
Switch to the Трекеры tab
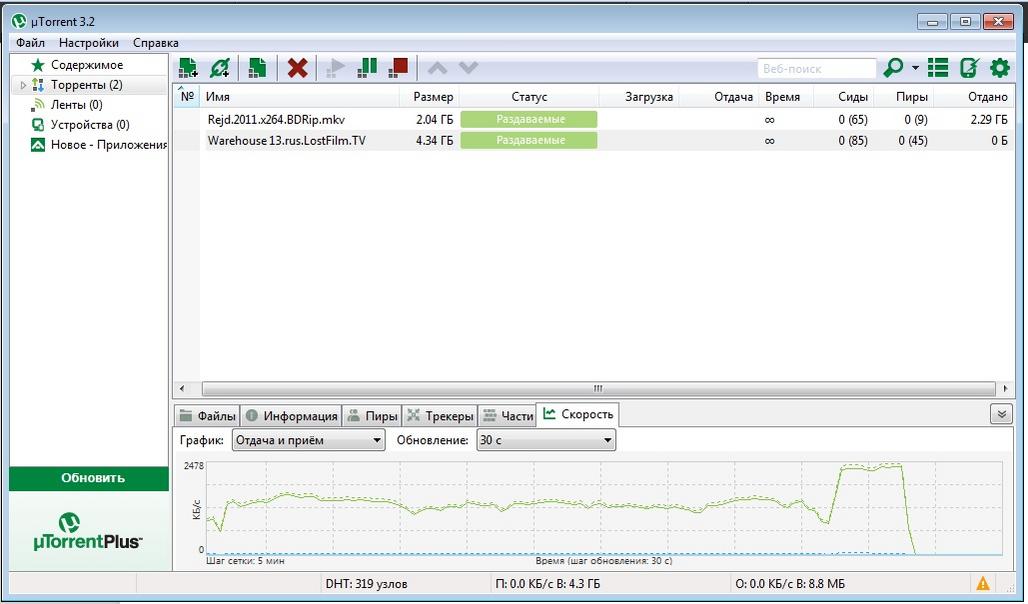440,416
